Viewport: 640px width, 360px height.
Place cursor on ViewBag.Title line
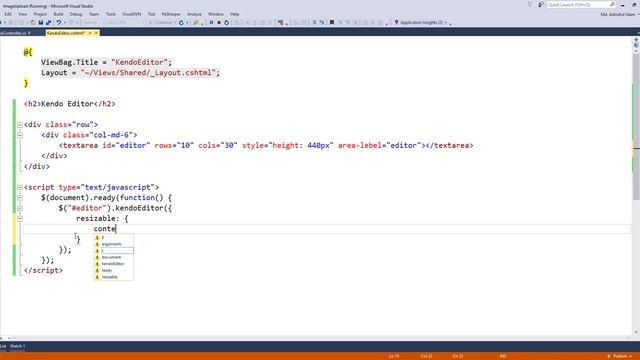106,62
